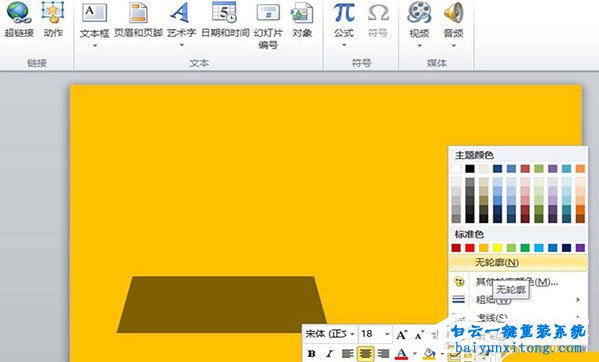Click the shape fill paint bucket icon
Viewport: 599px width, 362px height.
[x=430, y=353]
